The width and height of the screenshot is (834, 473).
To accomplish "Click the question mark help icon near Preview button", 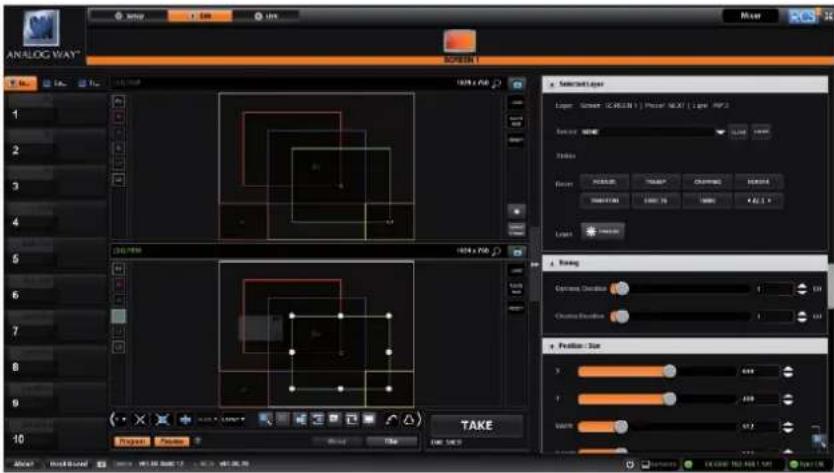I will 198,441.
